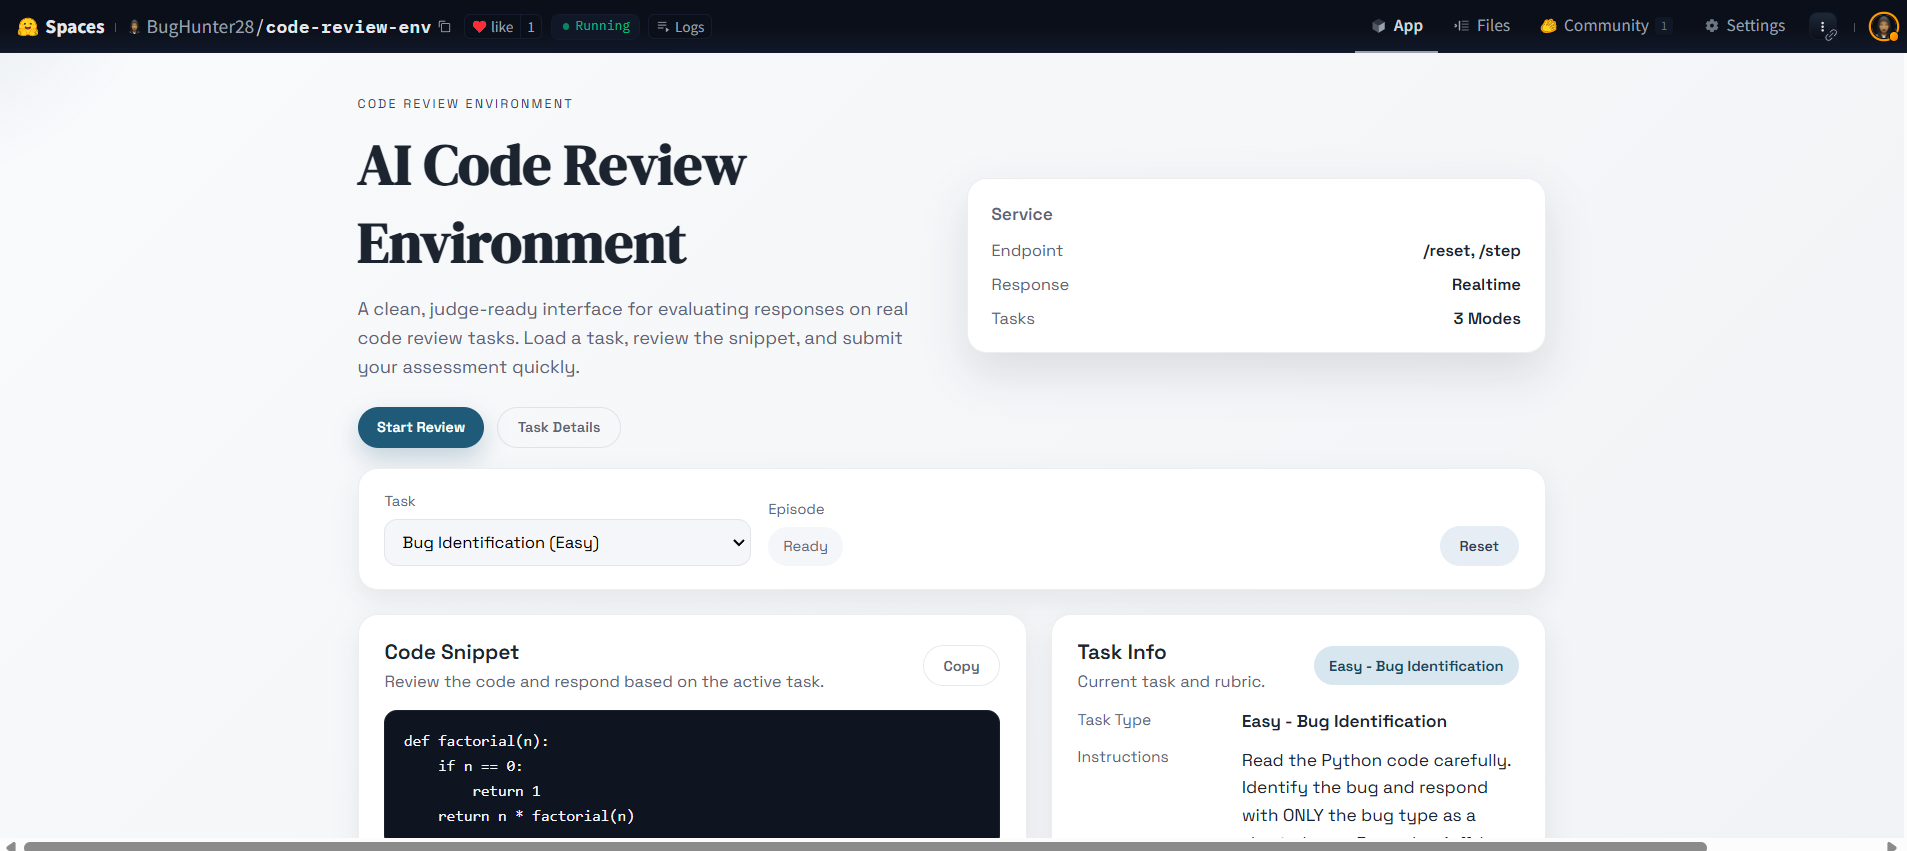Click inside the factorial code block

tap(692, 775)
